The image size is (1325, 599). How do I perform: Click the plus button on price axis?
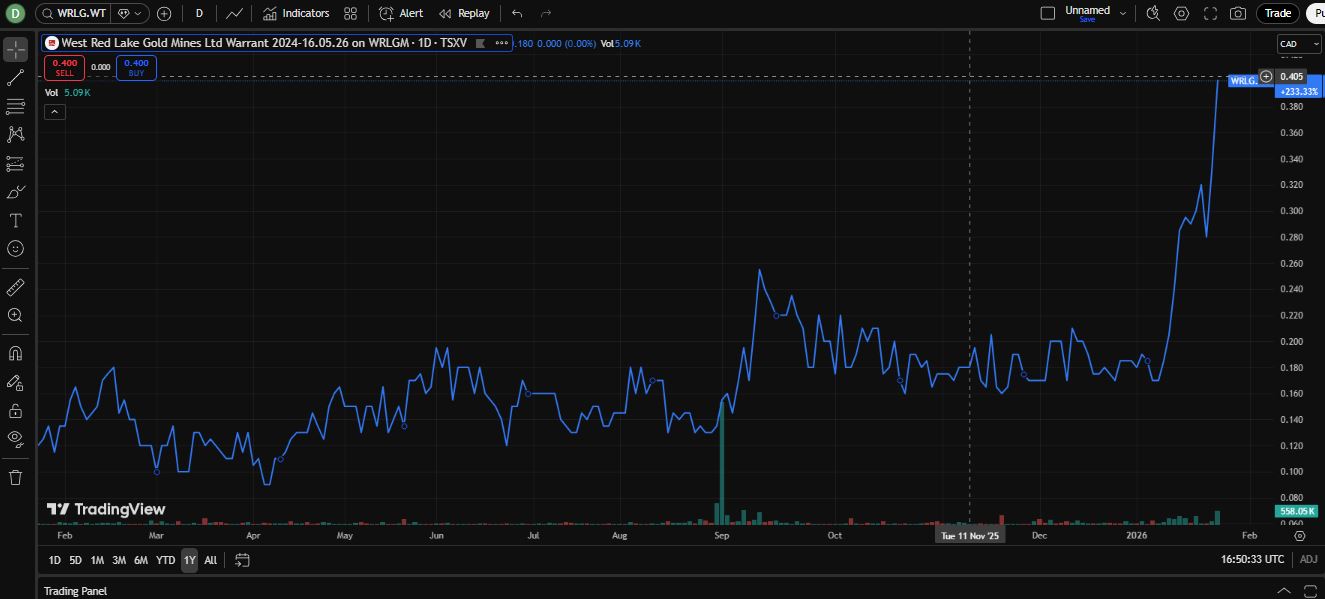[x=1266, y=76]
